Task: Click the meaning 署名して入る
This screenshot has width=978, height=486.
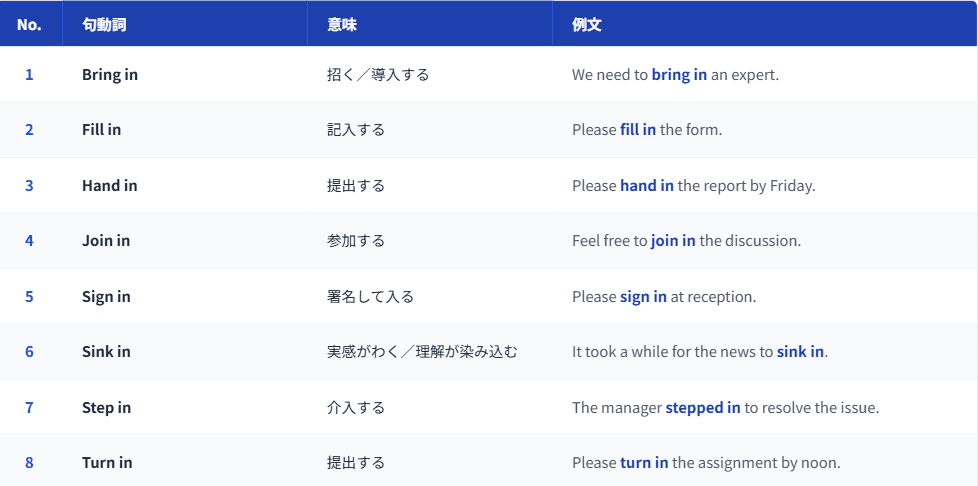Action: [x=370, y=297]
